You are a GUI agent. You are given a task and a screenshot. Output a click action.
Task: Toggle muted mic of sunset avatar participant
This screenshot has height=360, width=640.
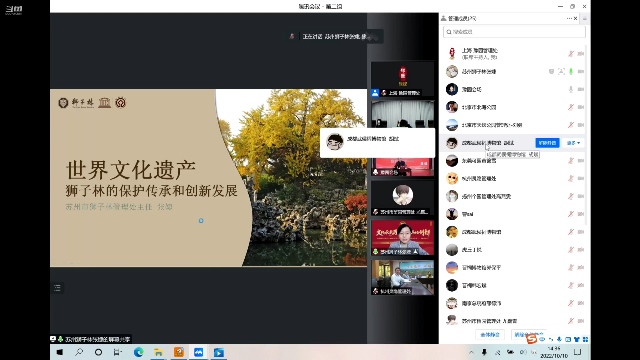click(571, 267)
